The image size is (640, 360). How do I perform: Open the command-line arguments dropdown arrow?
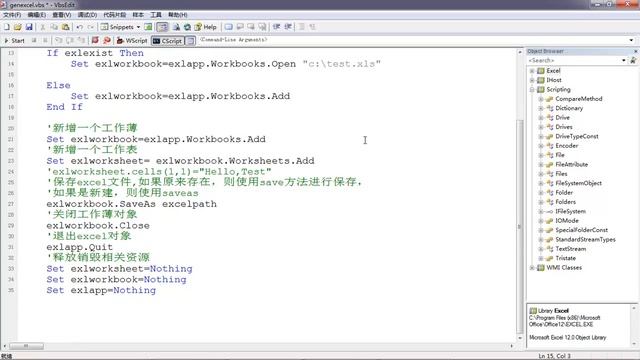point(631,40)
